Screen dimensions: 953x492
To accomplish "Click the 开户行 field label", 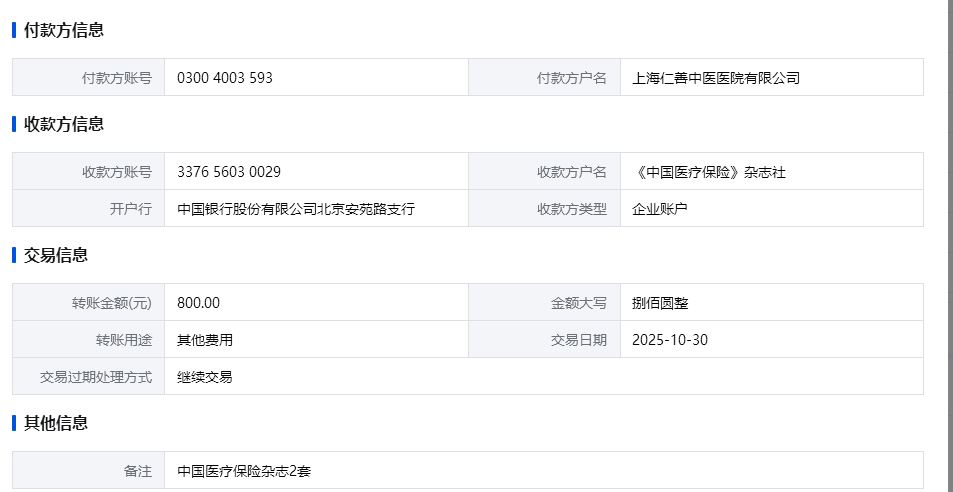I will coord(131,209).
